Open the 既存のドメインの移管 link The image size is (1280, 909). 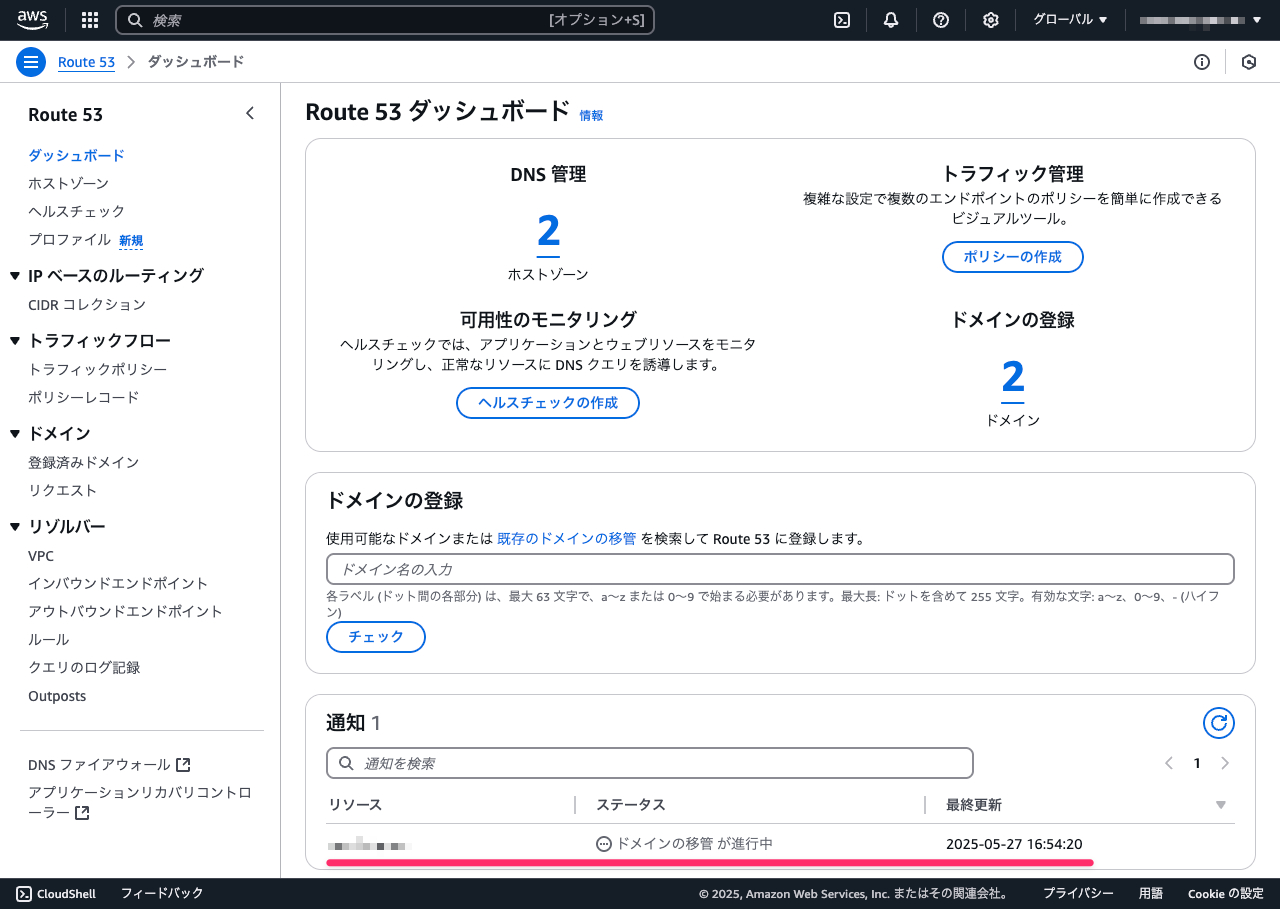point(567,538)
